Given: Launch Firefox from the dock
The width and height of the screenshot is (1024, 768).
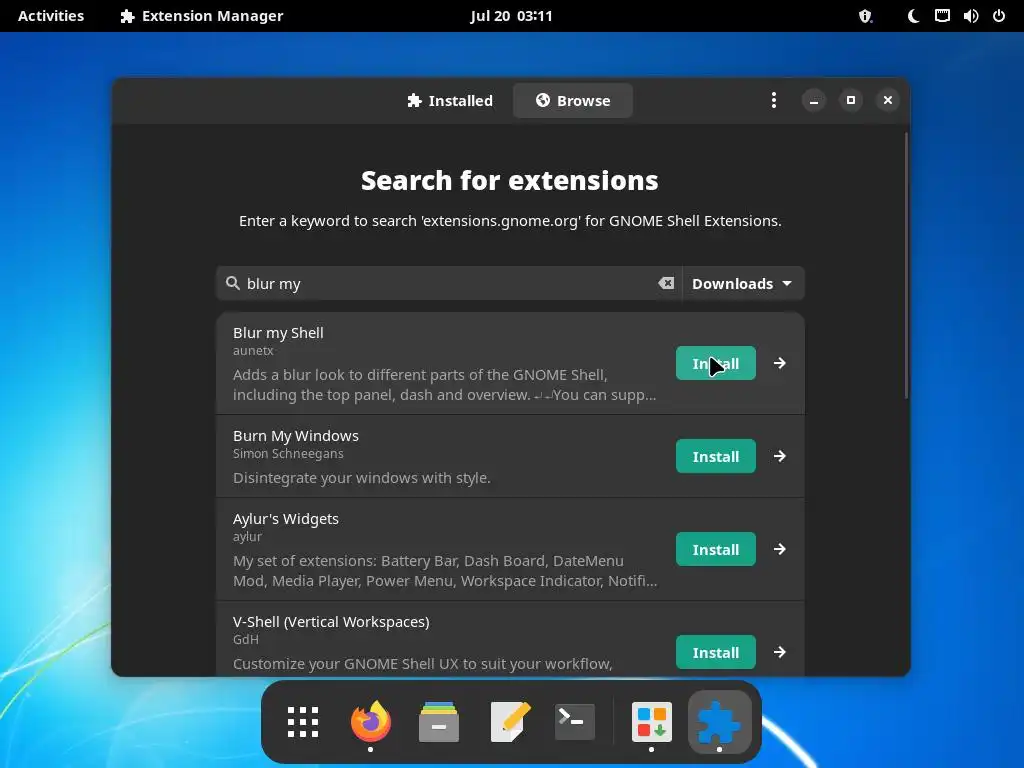Looking at the screenshot, I should 371,722.
